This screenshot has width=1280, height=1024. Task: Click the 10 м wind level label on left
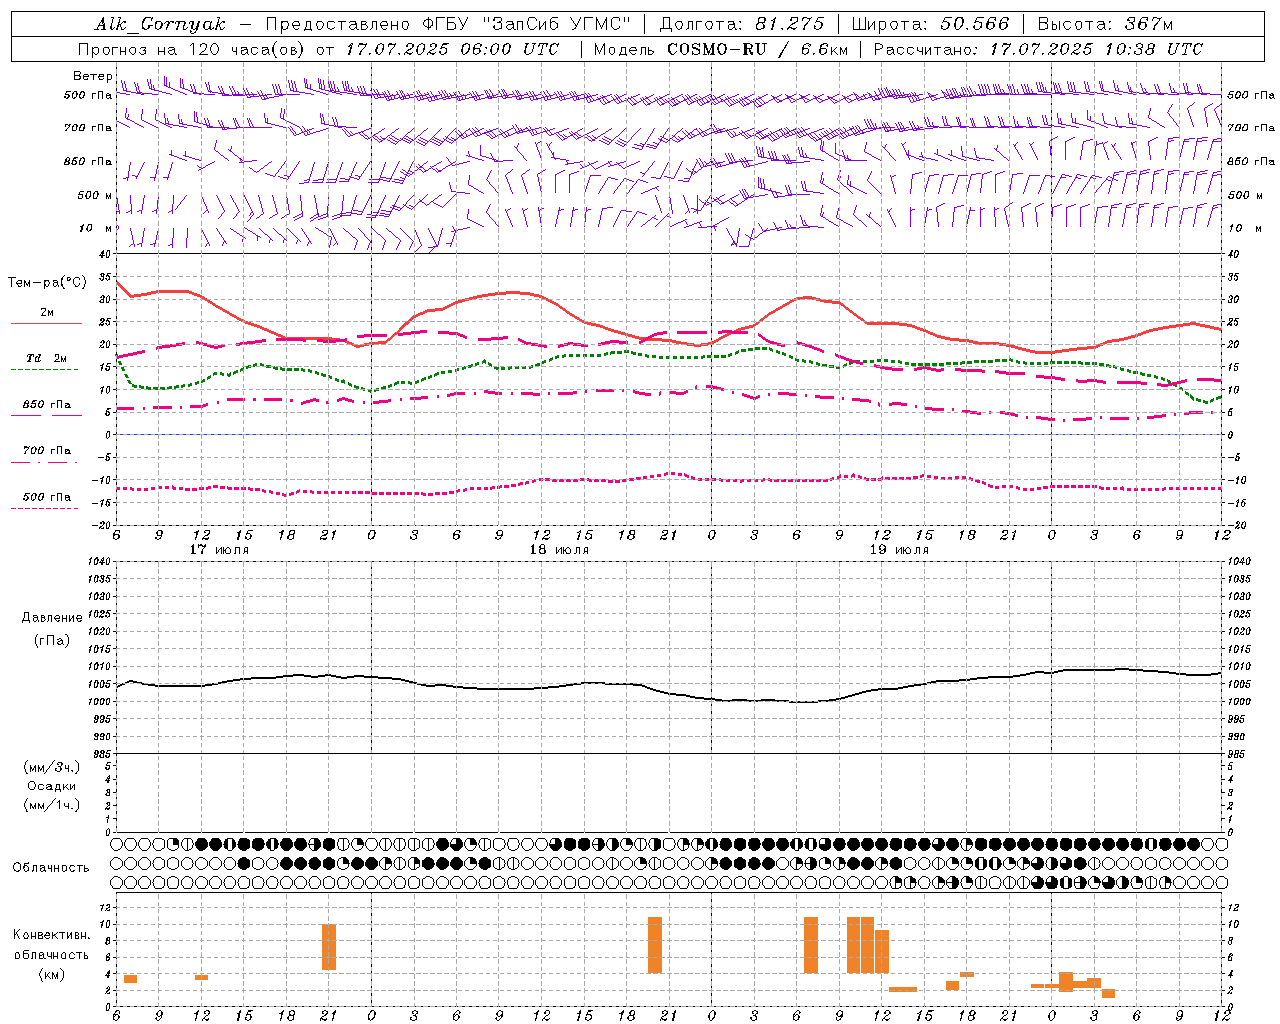(x=96, y=228)
